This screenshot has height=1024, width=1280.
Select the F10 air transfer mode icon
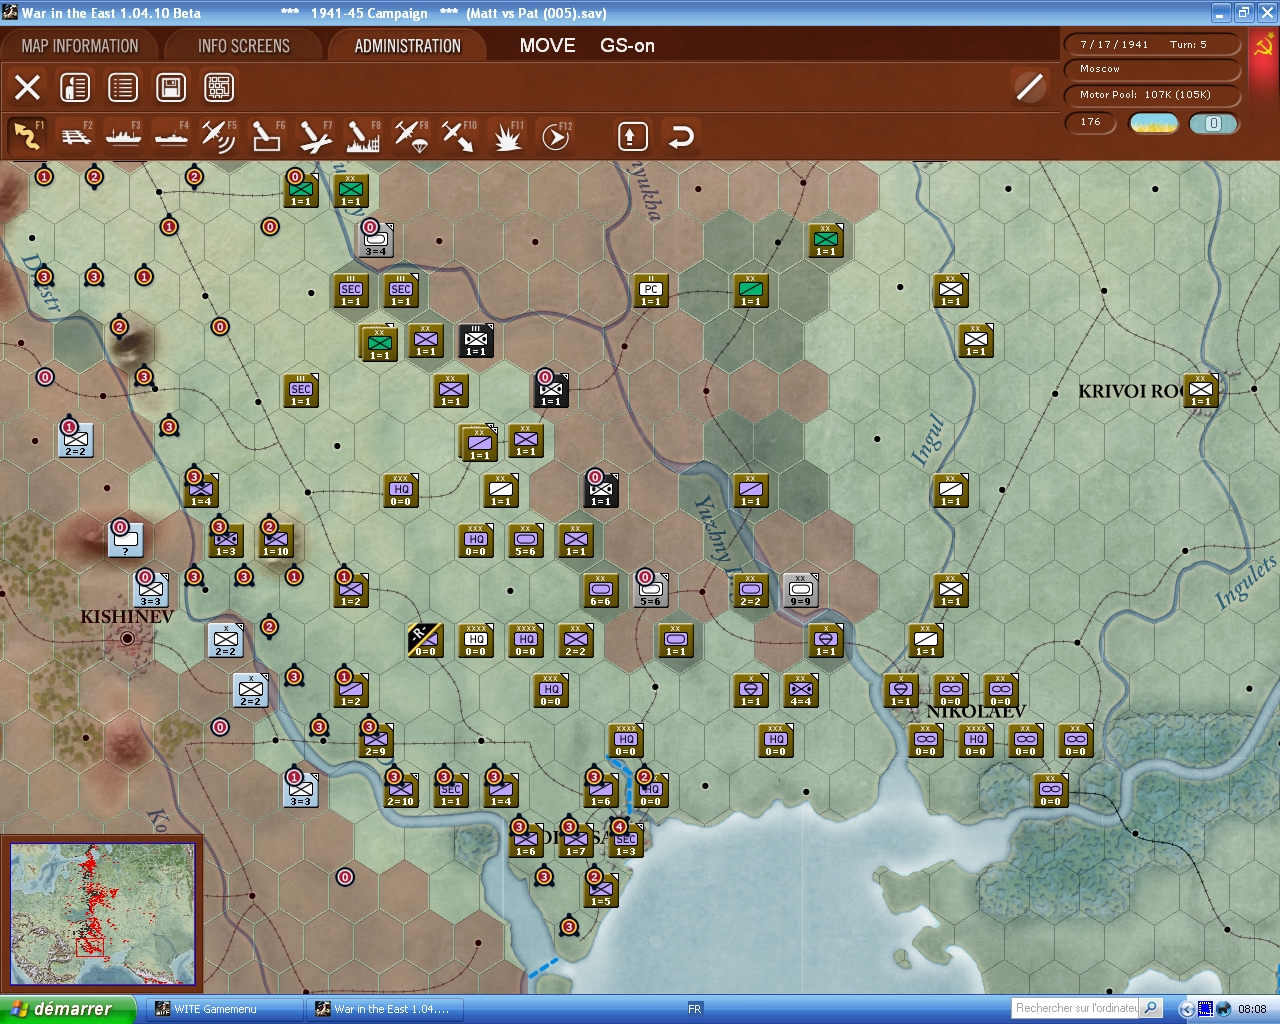coord(459,136)
